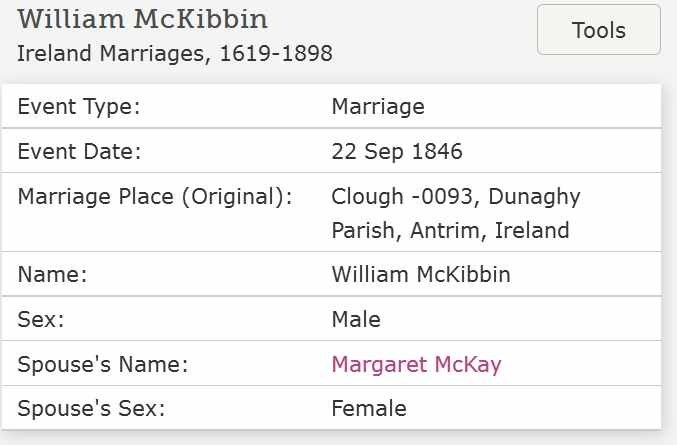Image resolution: width=677 pixels, height=445 pixels.
Task: Click the Marriage event type value
Action: click(378, 107)
